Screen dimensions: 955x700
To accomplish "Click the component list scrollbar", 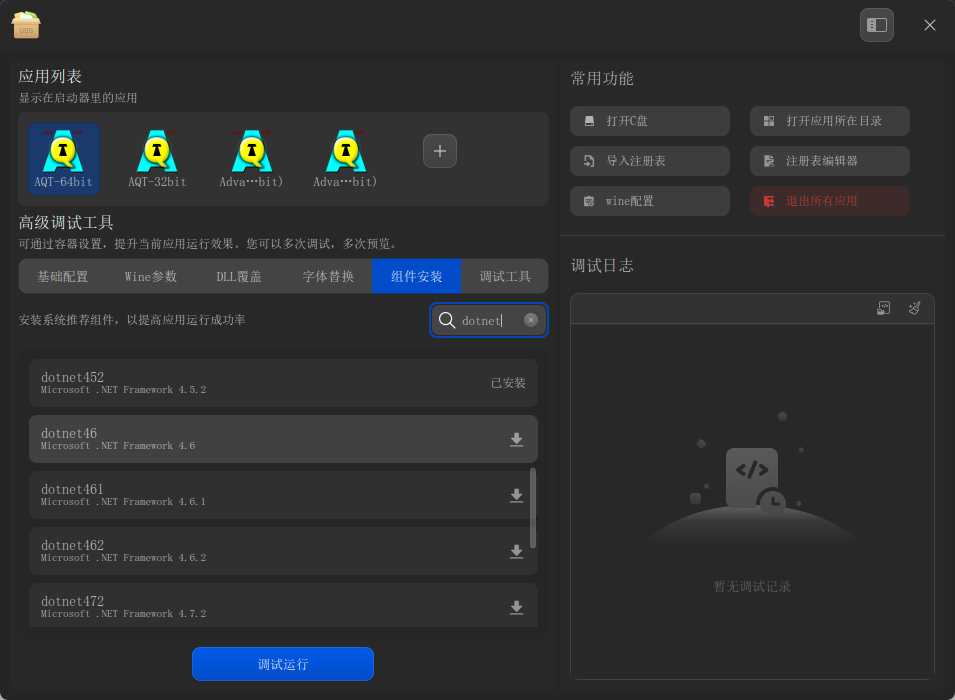I will tap(533, 508).
